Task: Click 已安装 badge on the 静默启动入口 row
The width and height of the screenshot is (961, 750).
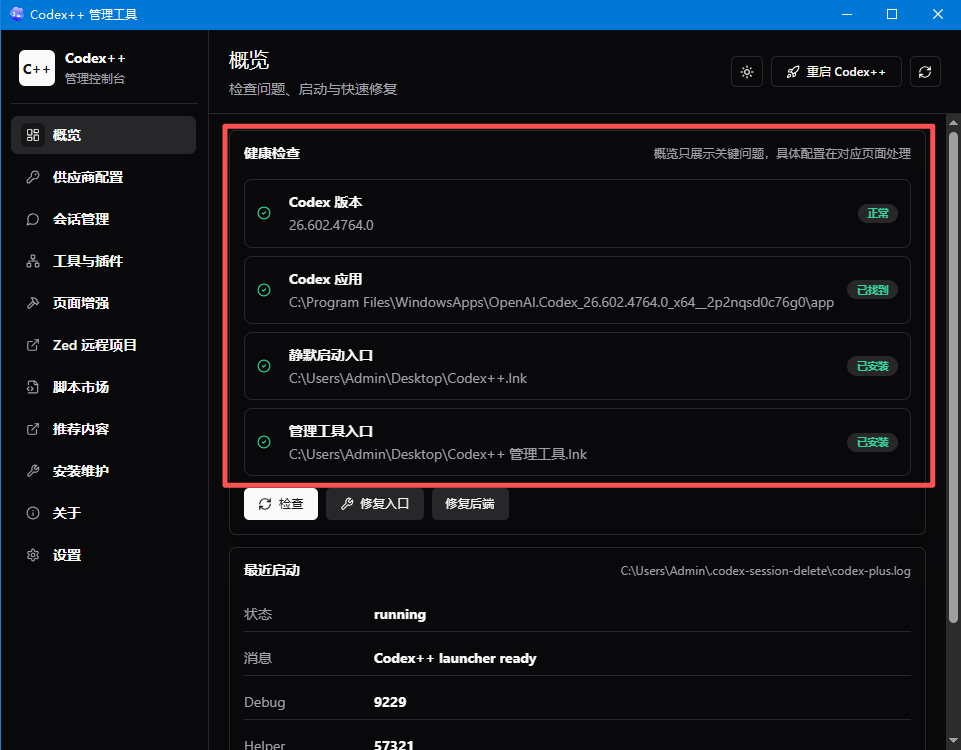Action: click(873, 366)
